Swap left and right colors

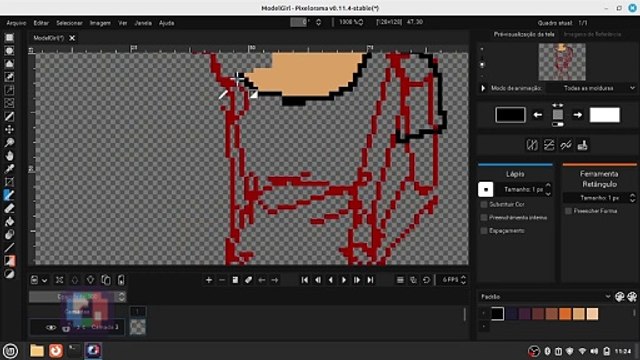coord(558,105)
